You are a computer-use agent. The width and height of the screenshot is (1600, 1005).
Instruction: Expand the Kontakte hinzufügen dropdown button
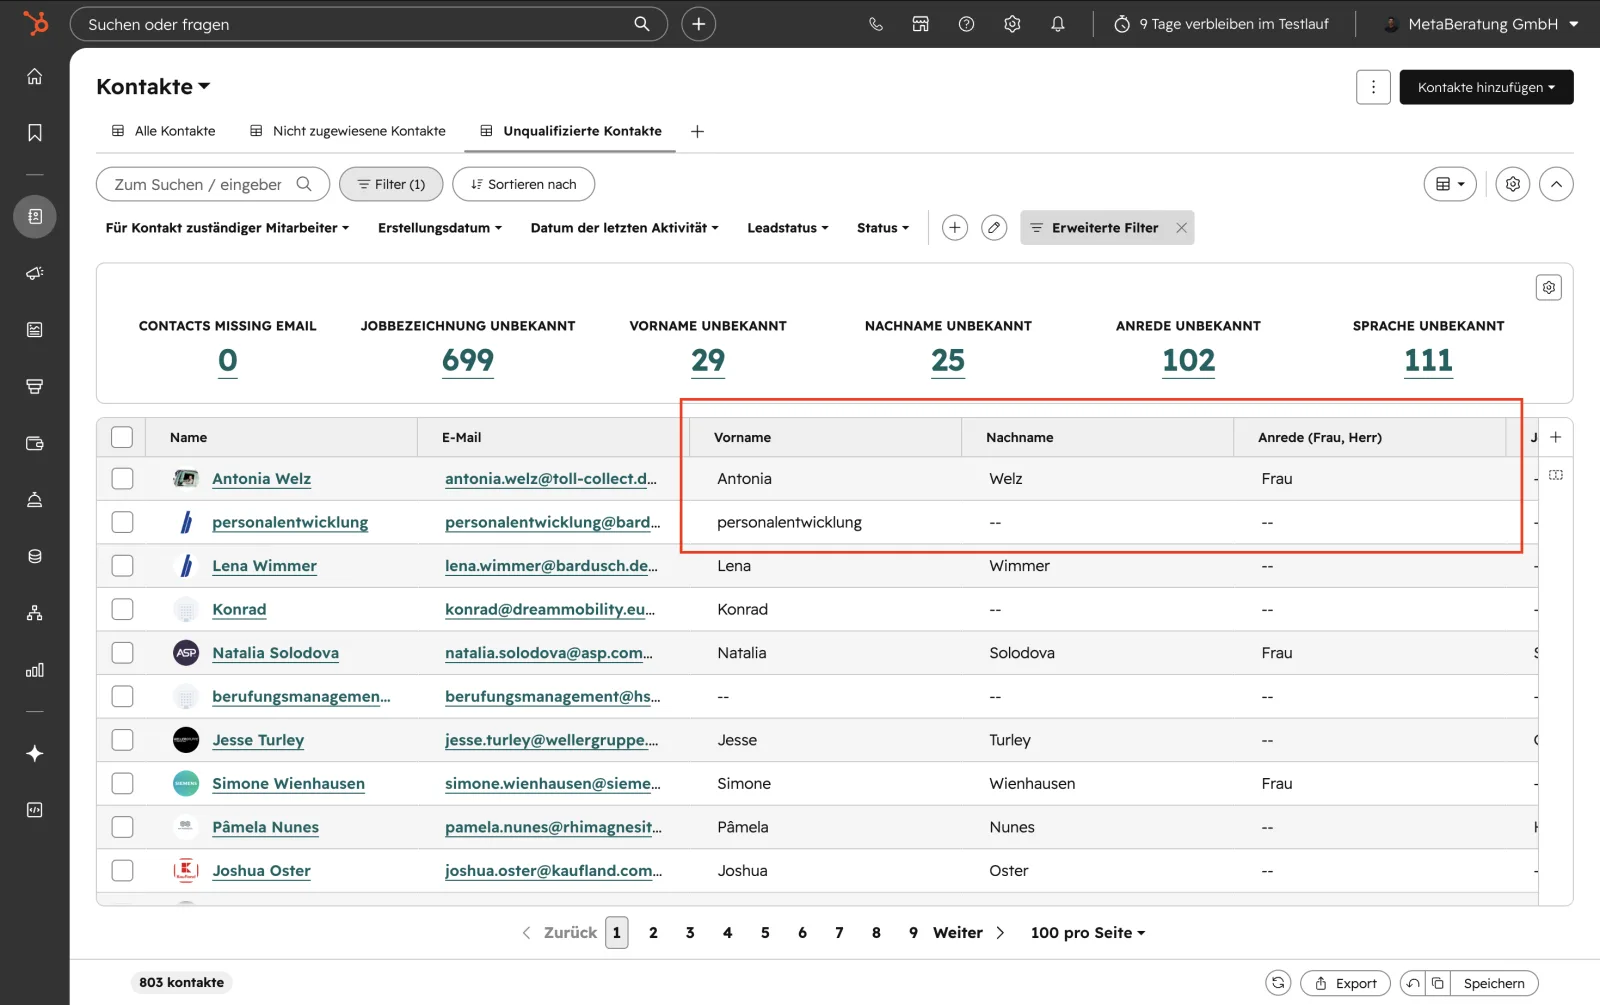point(1486,87)
